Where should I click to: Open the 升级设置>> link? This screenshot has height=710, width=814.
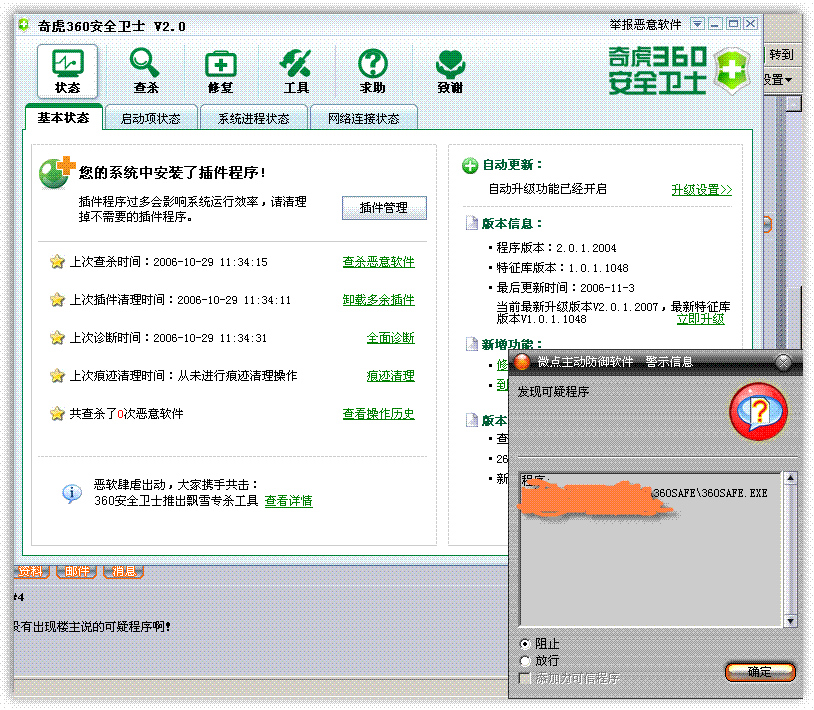pyautogui.click(x=702, y=189)
